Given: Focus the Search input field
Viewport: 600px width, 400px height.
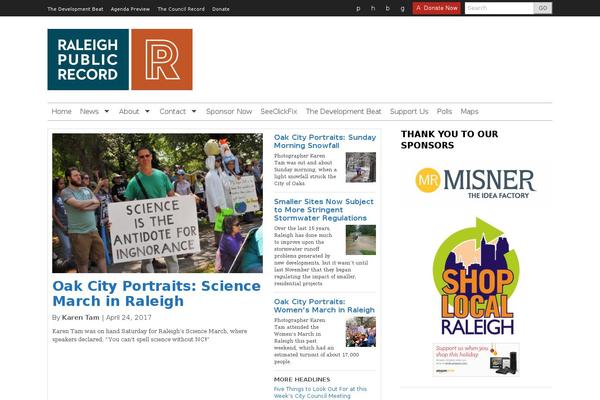Looking at the screenshot, I should point(499,8).
